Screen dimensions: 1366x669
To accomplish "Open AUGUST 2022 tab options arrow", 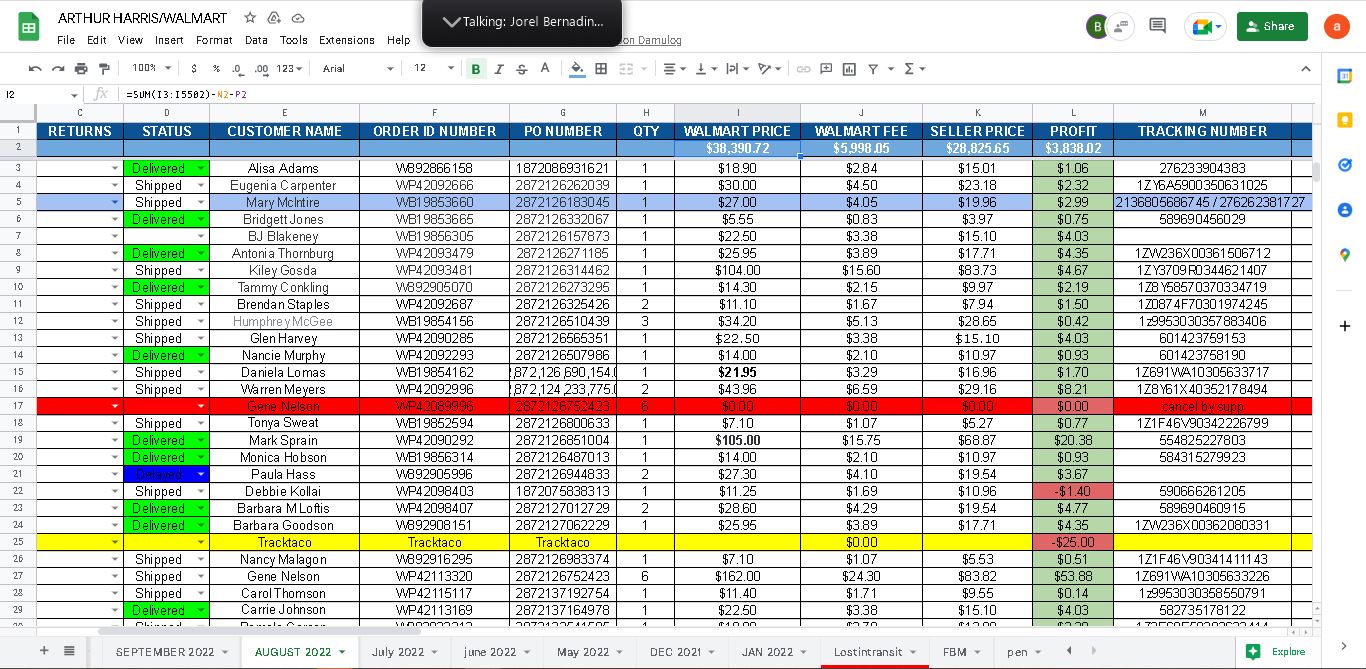I will click(342, 652).
